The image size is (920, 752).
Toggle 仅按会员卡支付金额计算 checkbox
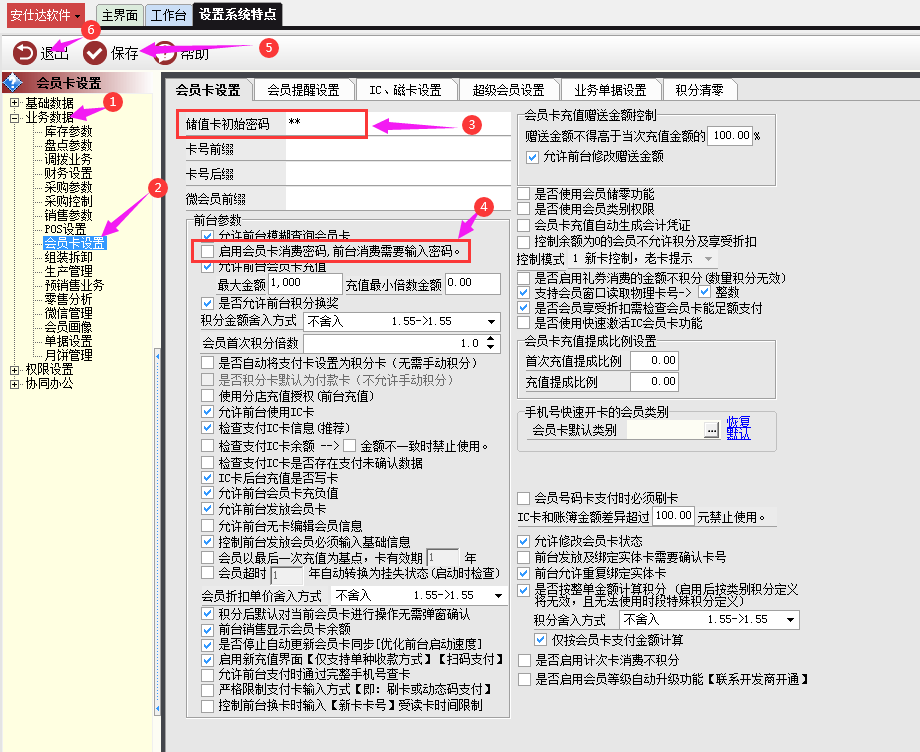(540, 640)
